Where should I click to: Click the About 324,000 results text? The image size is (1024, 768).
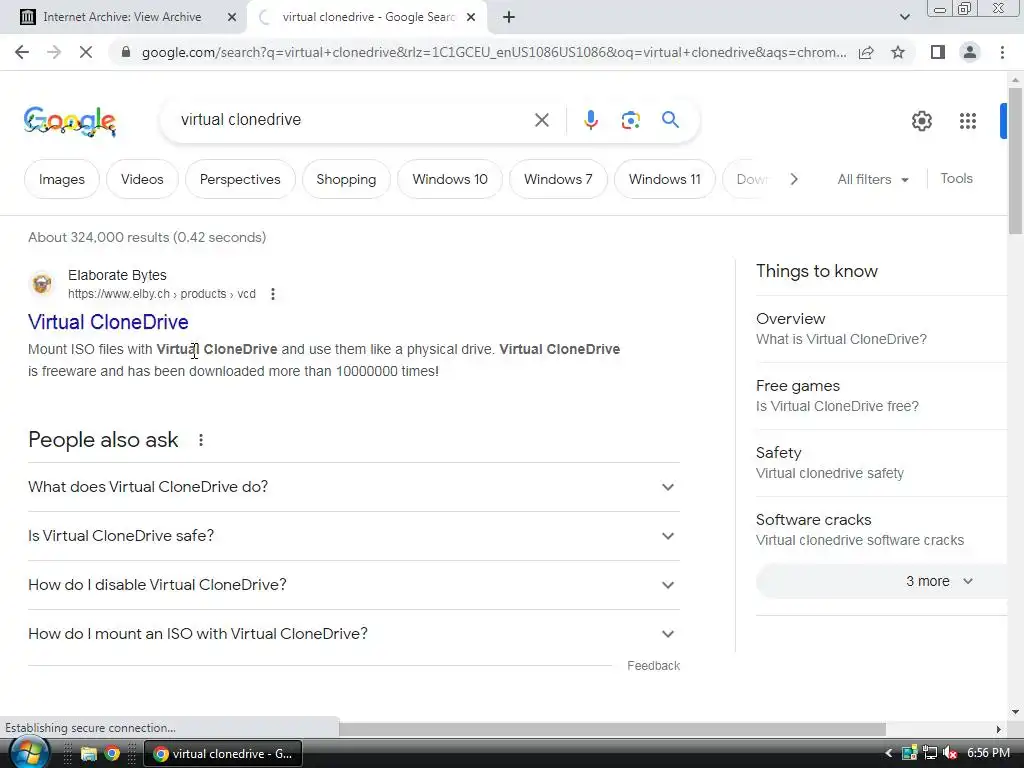pos(147,237)
